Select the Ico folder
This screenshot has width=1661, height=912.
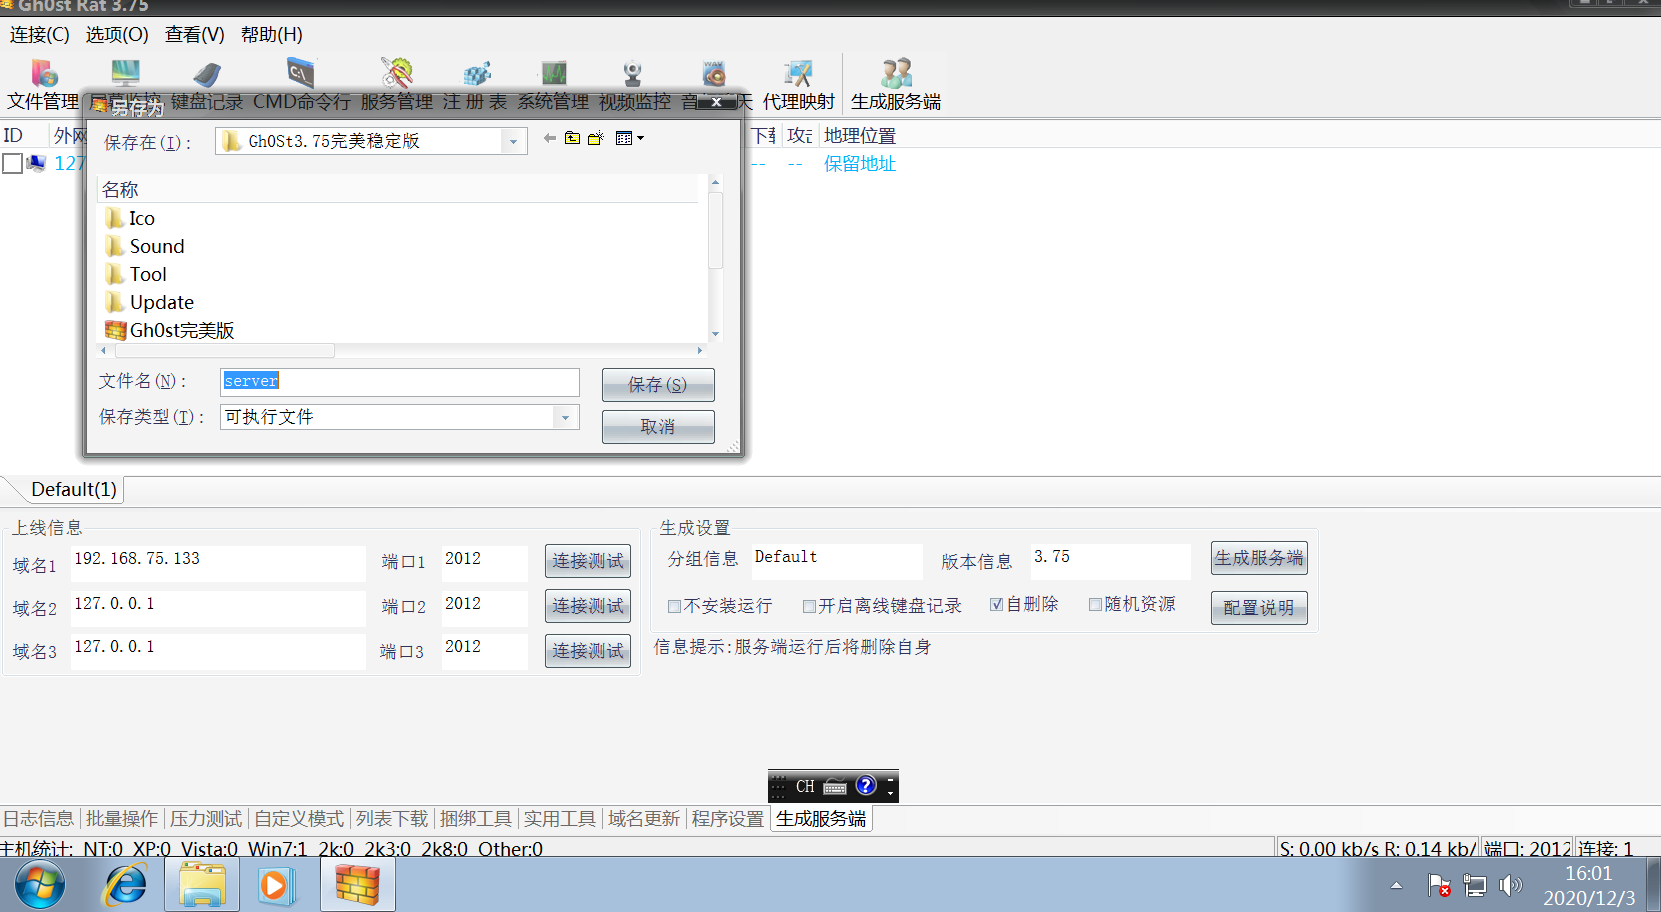(130, 218)
